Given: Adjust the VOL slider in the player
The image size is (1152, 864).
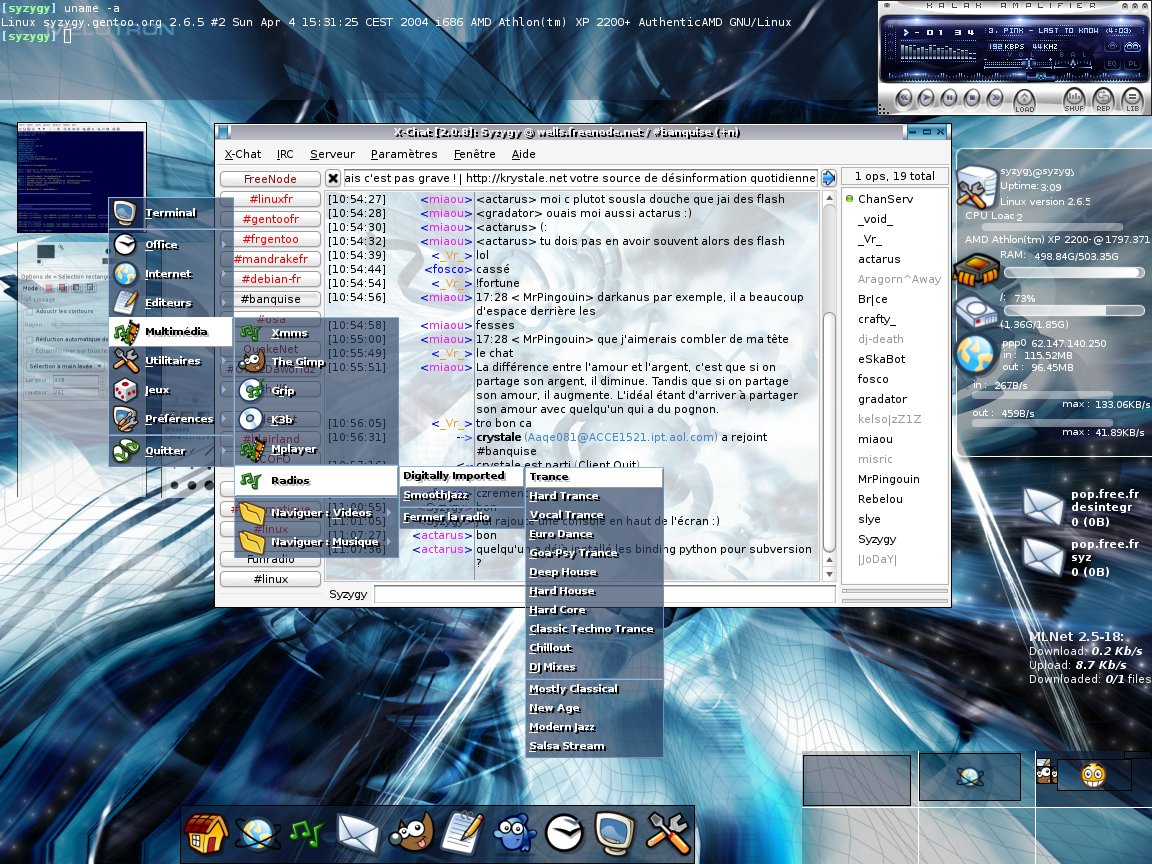Looking at the screenshot, I should click(1029, 64).
